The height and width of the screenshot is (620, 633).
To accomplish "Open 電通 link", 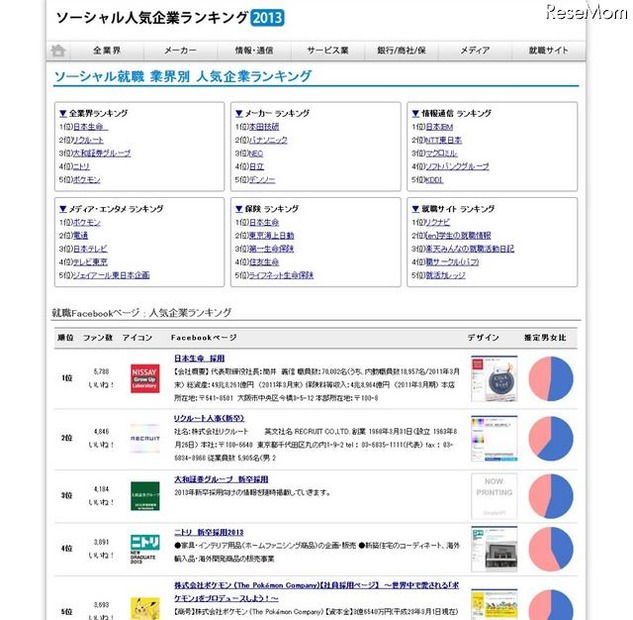I will [80, 236].
